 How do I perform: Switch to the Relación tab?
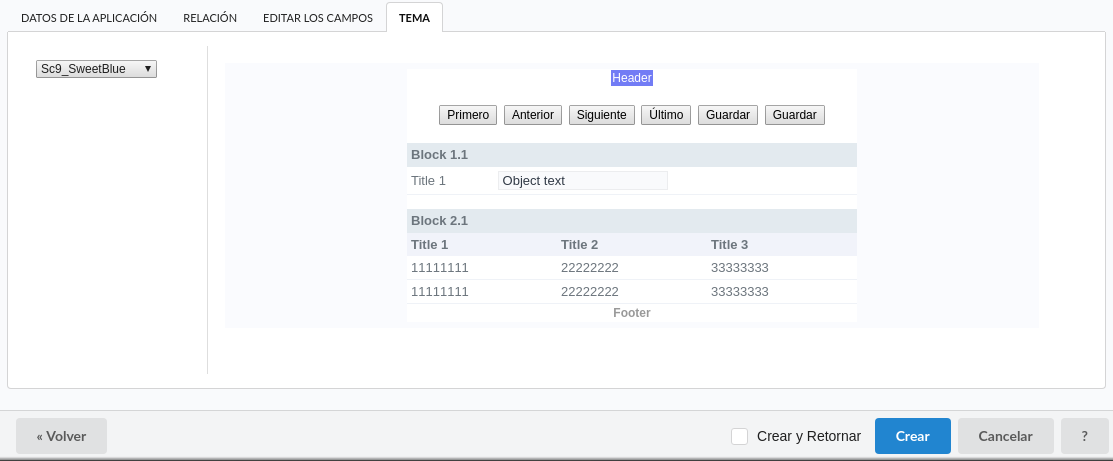coord(210,18)
